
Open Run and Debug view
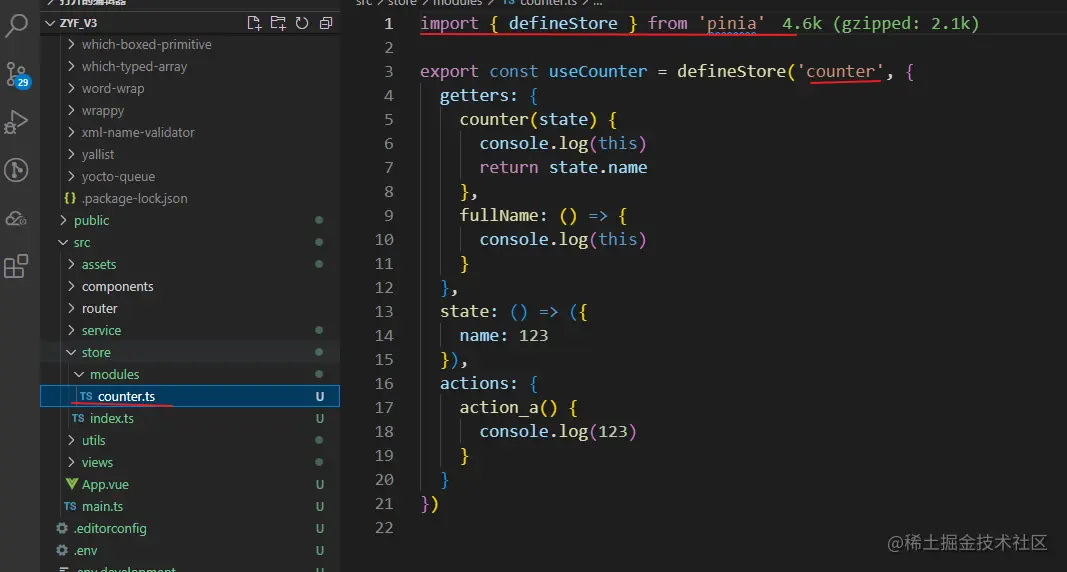(16, 122)
